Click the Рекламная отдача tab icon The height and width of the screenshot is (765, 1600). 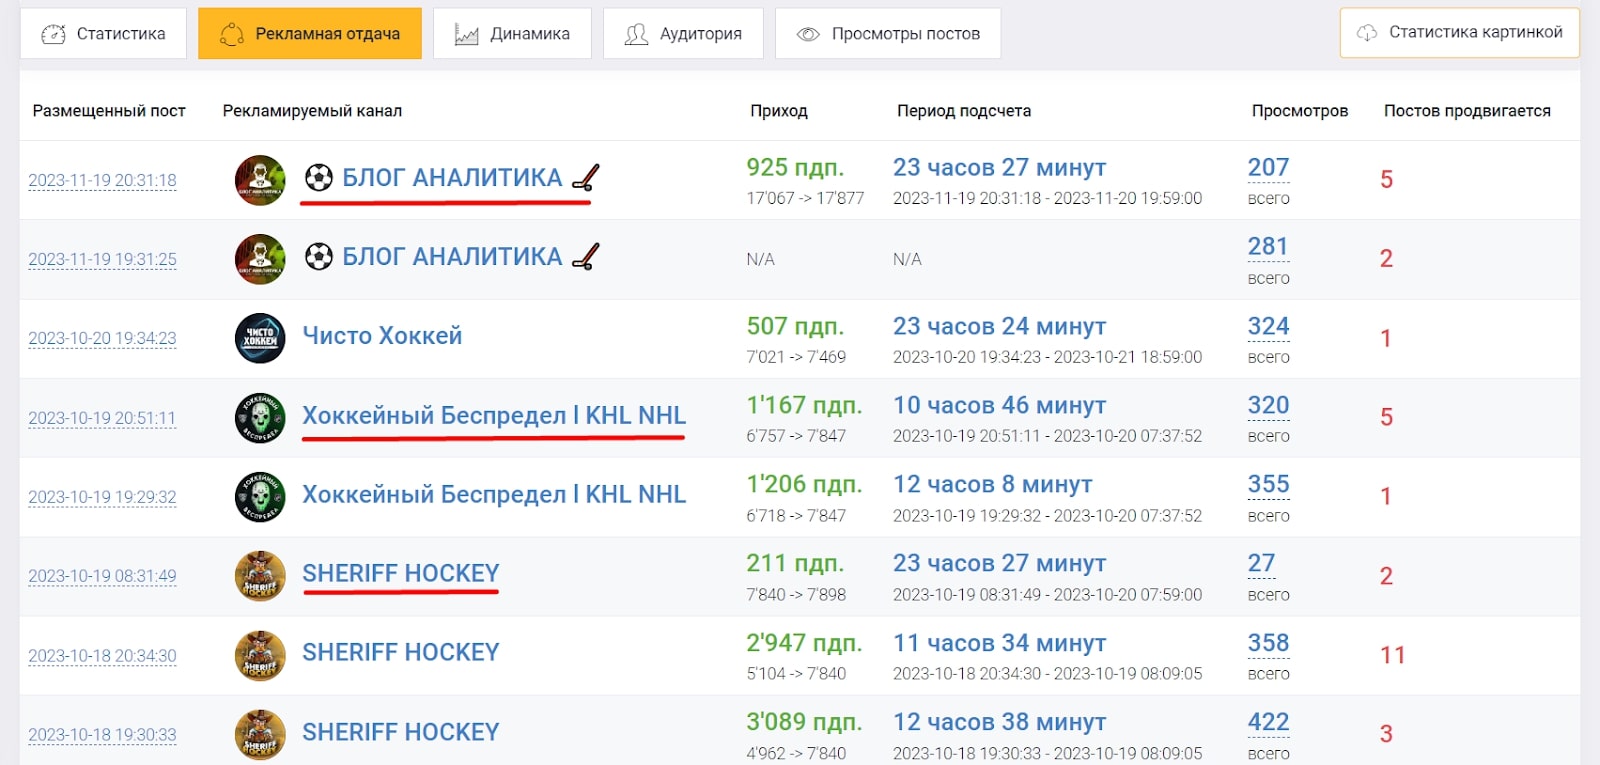pyautogui.click(x=232, y=34)
